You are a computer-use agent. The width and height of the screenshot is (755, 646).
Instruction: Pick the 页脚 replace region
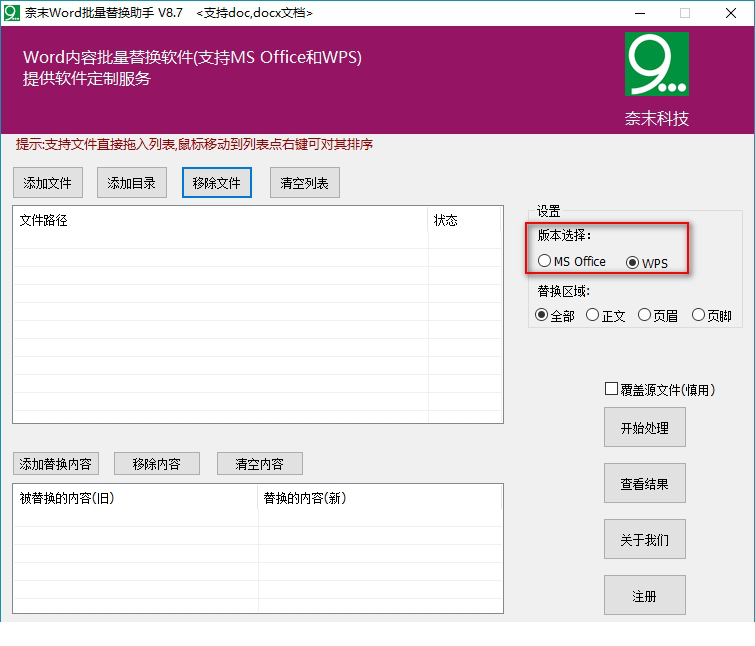point(699,315)
